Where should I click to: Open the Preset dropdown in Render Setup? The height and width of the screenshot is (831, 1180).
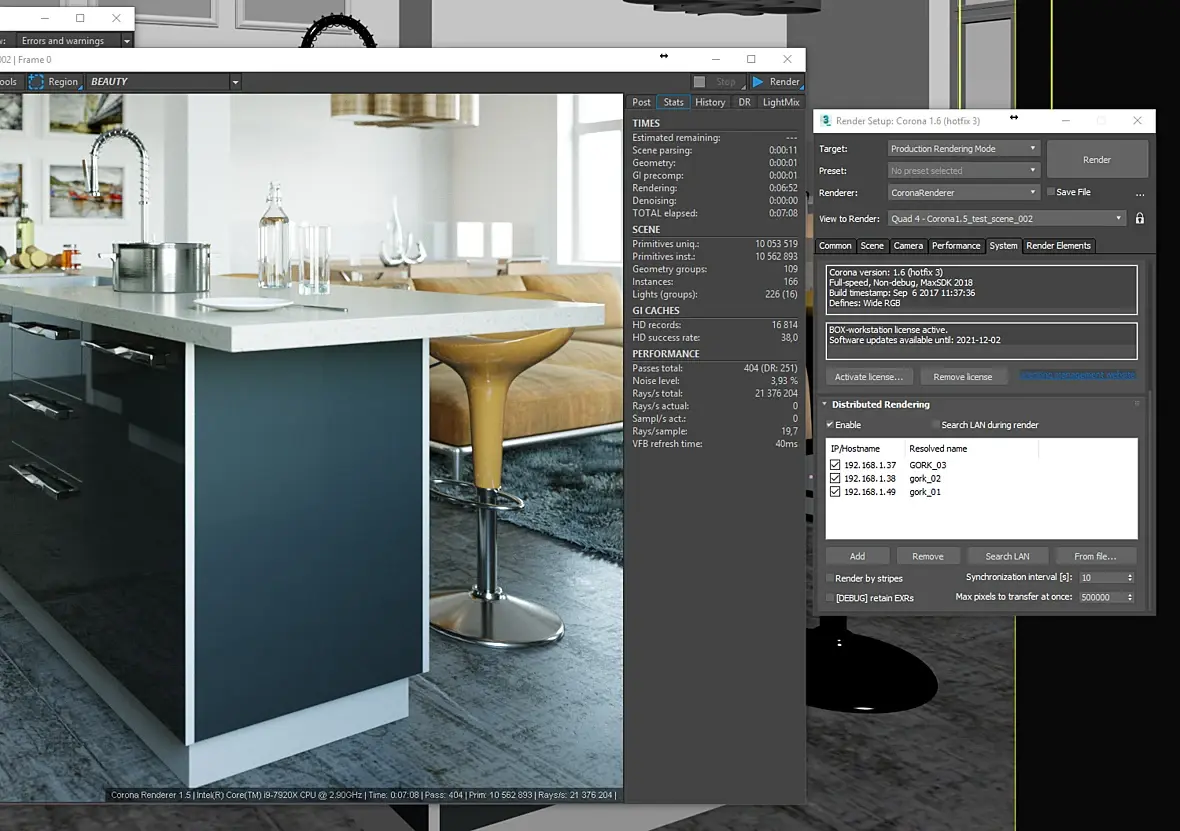tap(964, 171)
